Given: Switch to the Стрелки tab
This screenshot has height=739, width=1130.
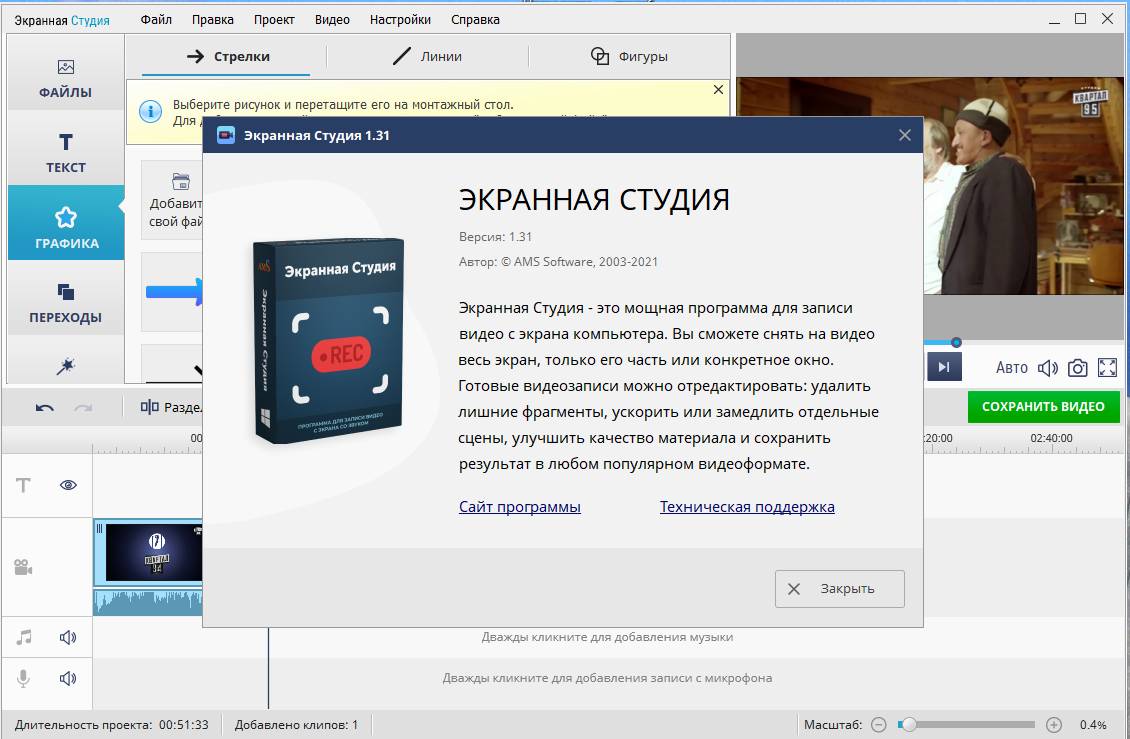Looking at the screenshot, I should pyautogui.click(x=226, y=56).
